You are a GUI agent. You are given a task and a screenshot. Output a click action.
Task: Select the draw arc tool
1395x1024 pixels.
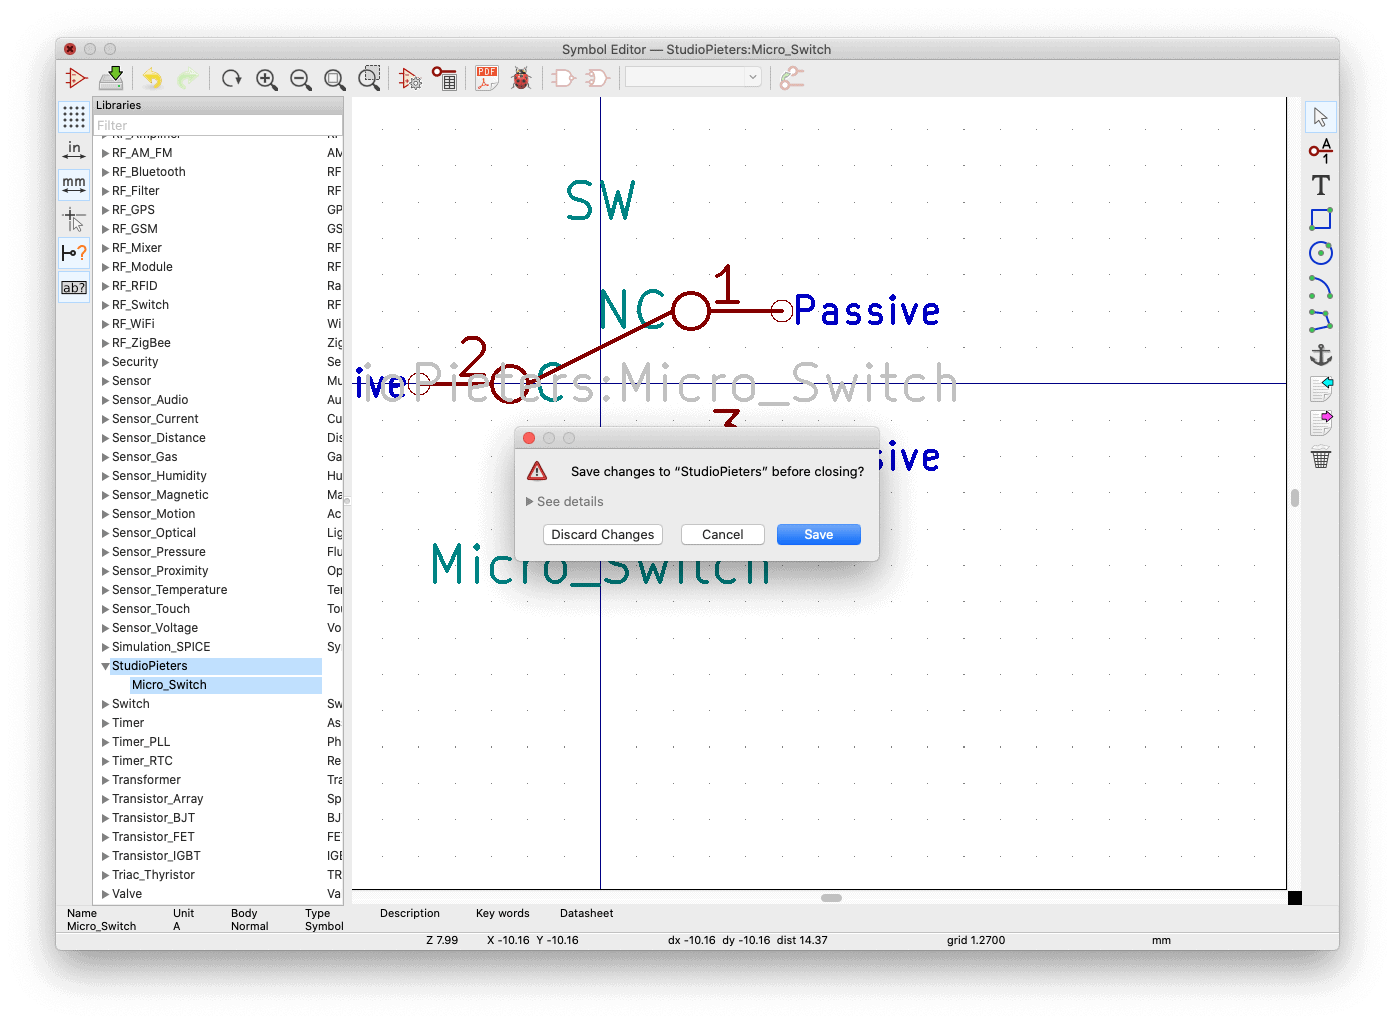tap(1321, 288)
